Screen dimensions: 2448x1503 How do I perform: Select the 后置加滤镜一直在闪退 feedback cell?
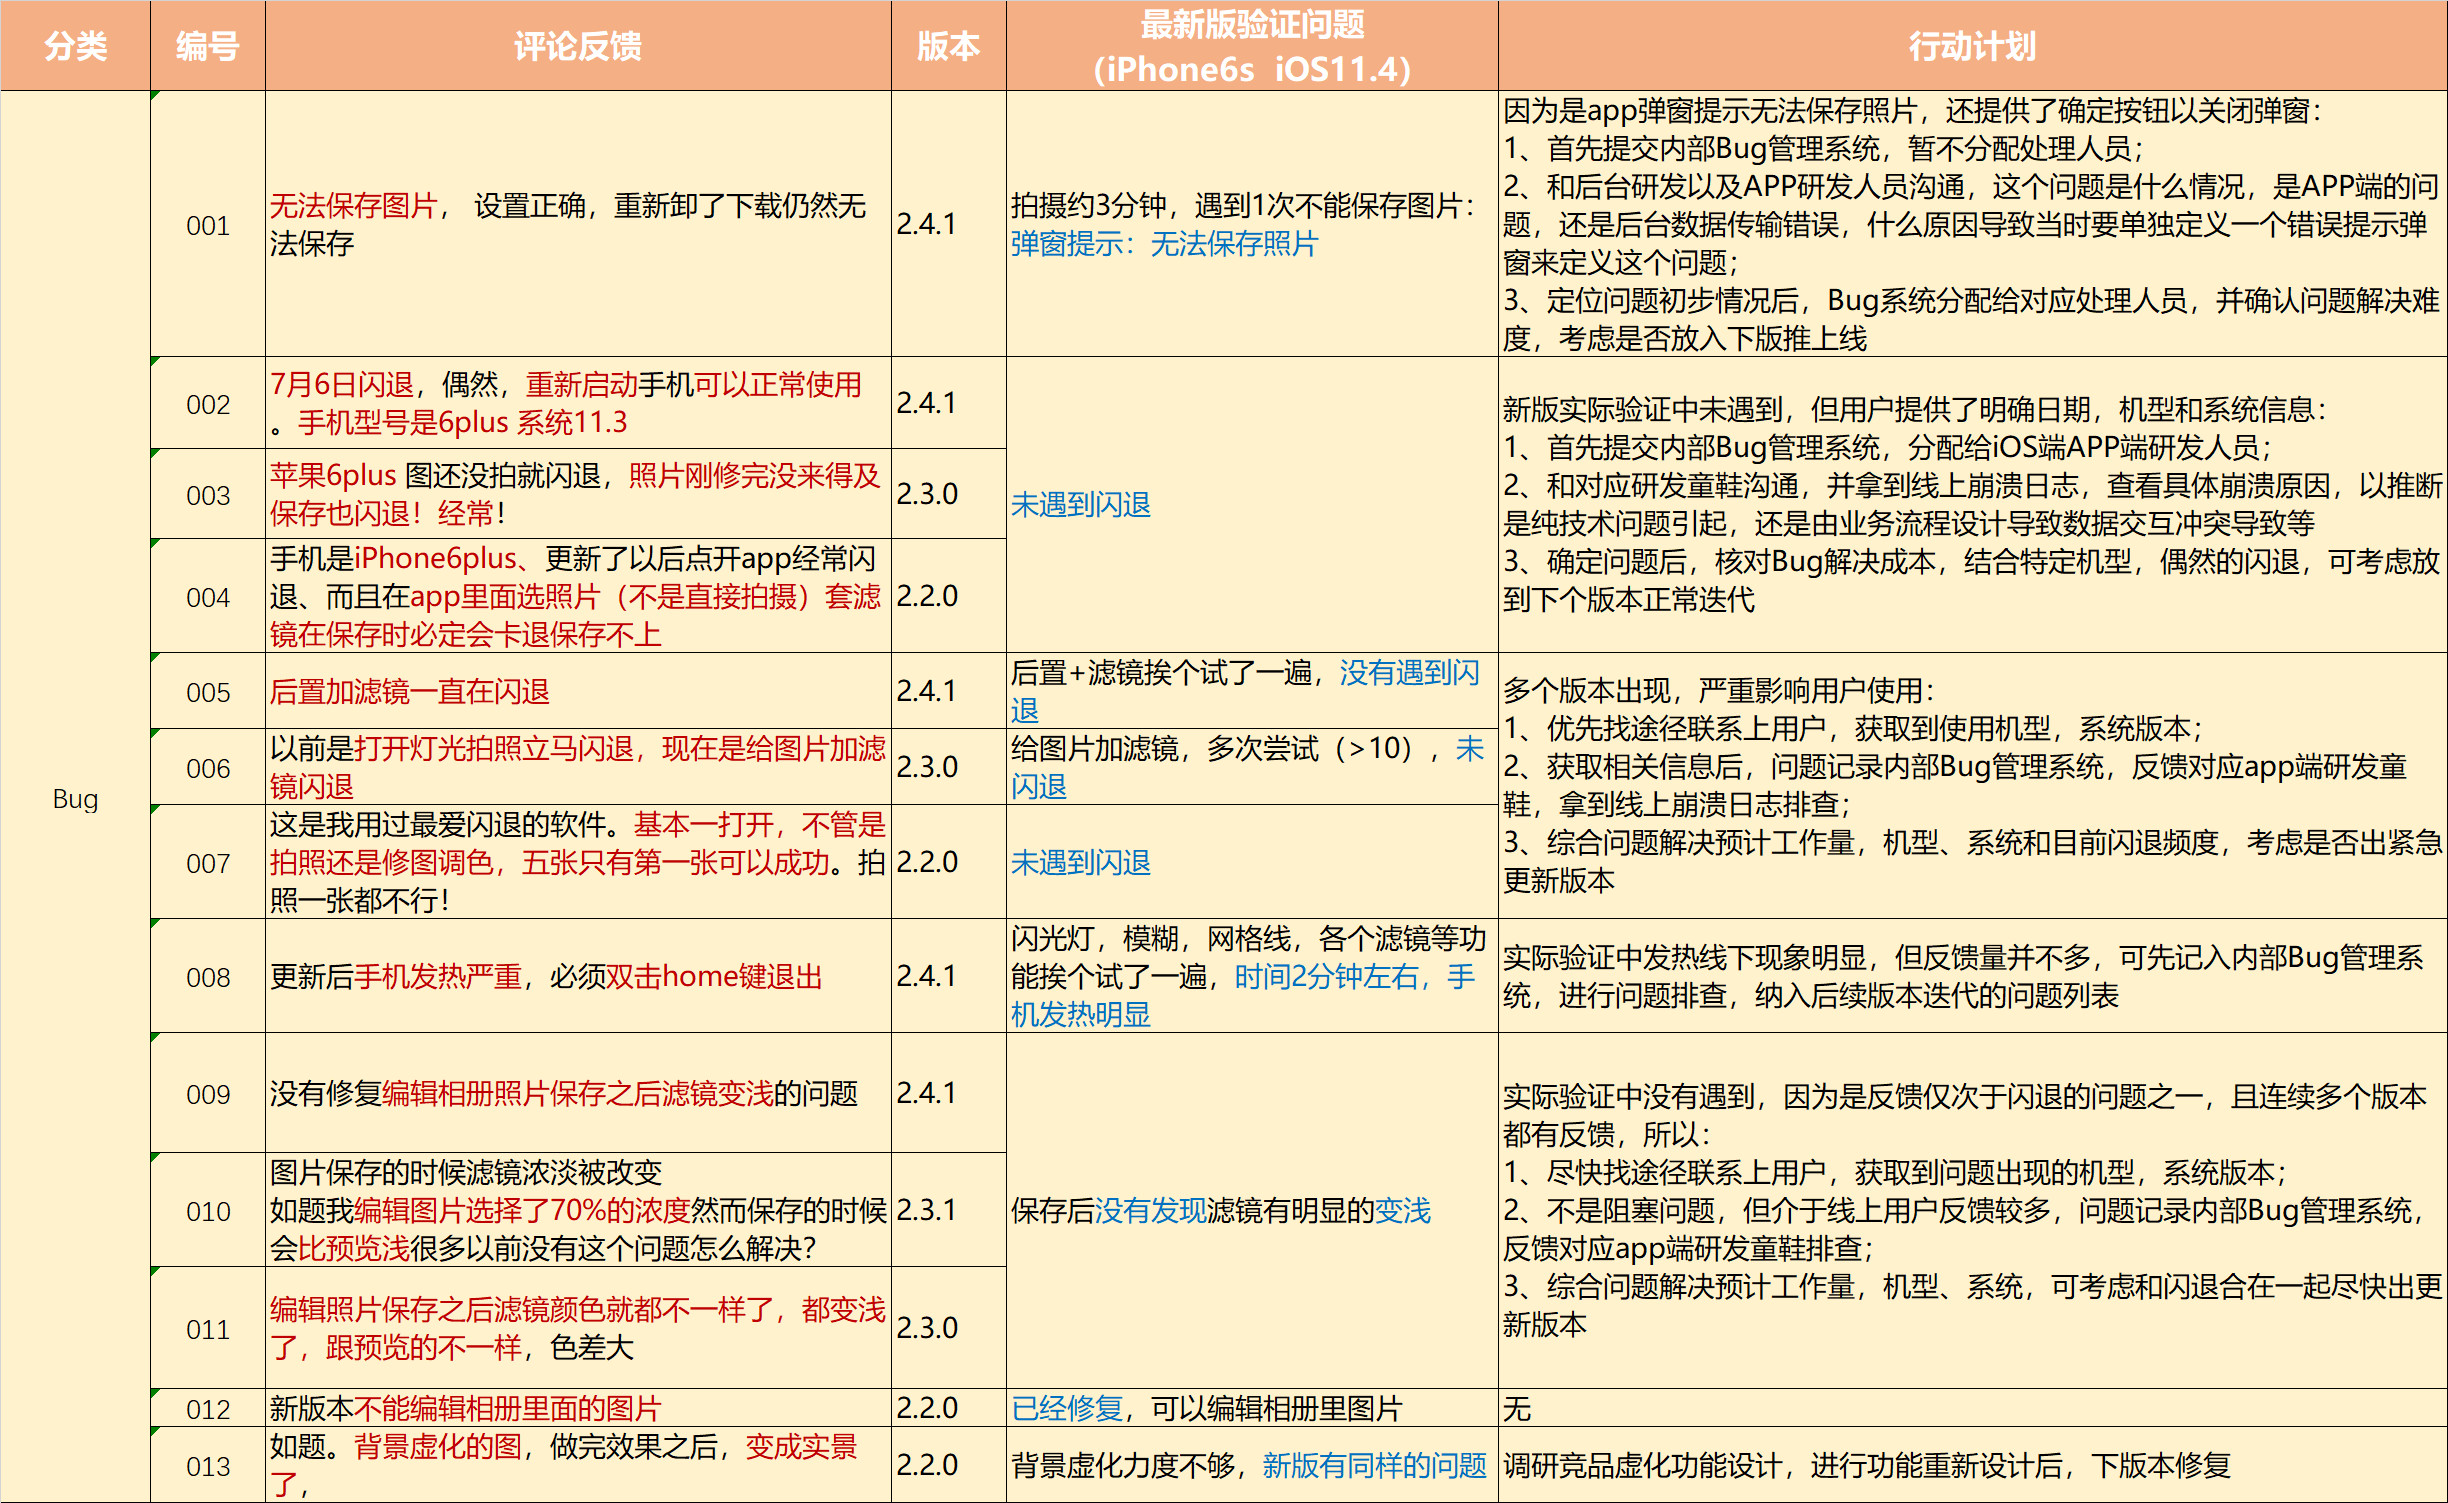577,692
